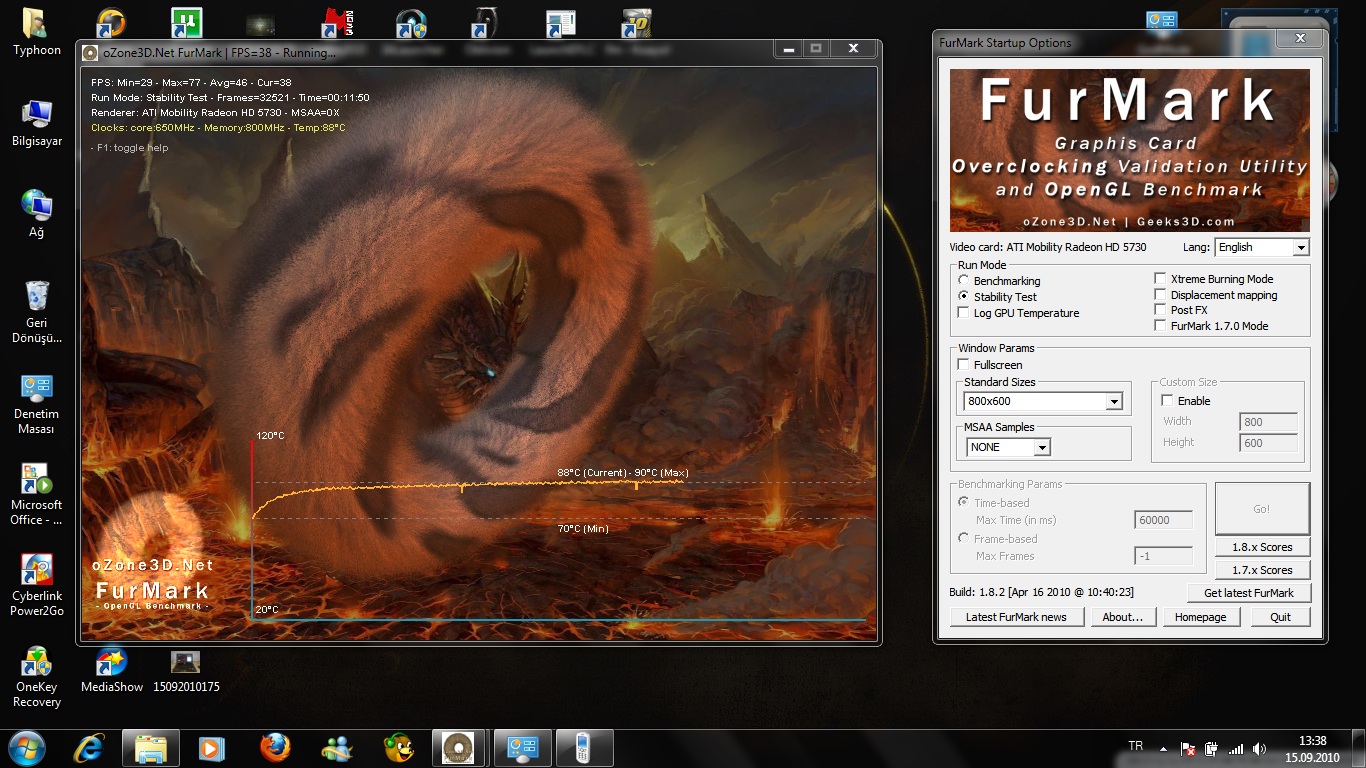Open the Ağ network desktop icon
The width and height of the screenshot is (1366, 768).
click(36, 213)
